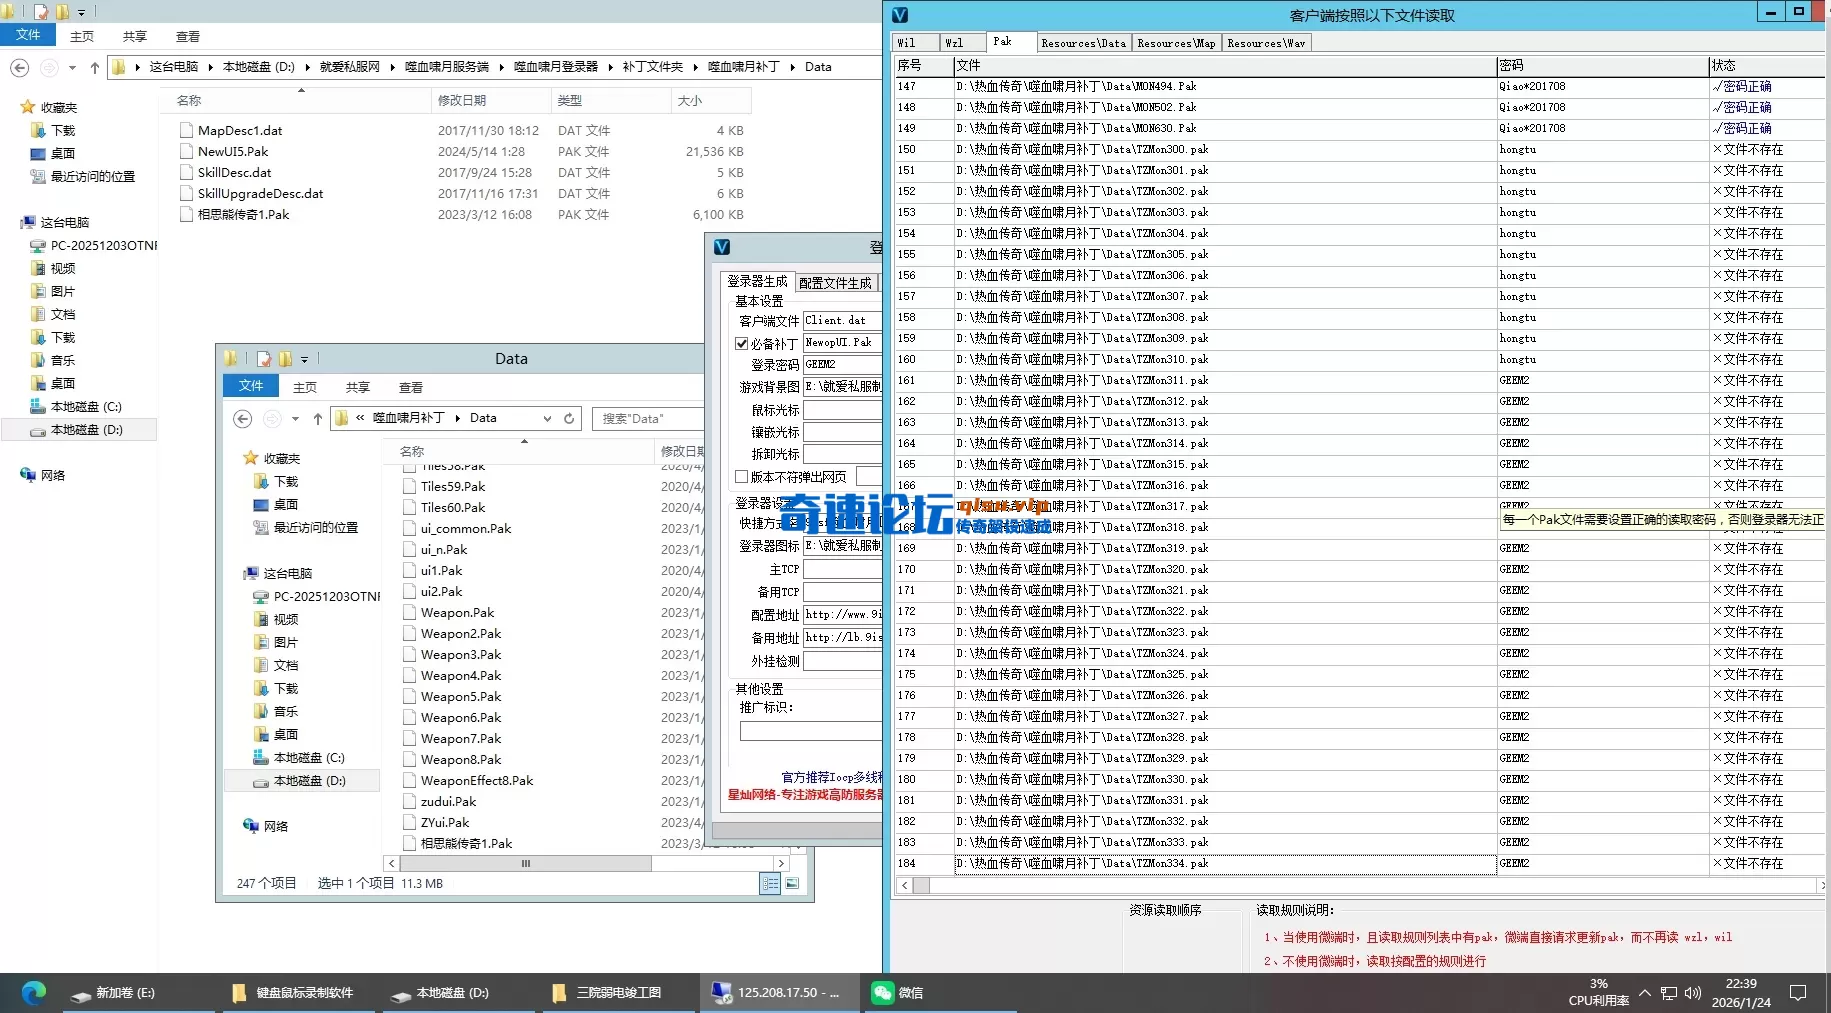
Task: Click the back navigation arrow in the top Explorer window
Action: (x=18, y=67)
